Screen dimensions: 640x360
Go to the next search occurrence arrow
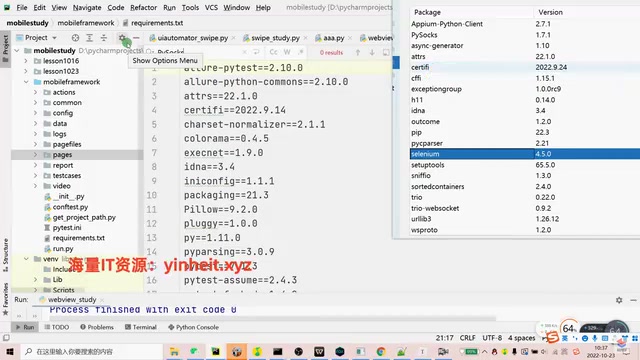click(372, 52)
